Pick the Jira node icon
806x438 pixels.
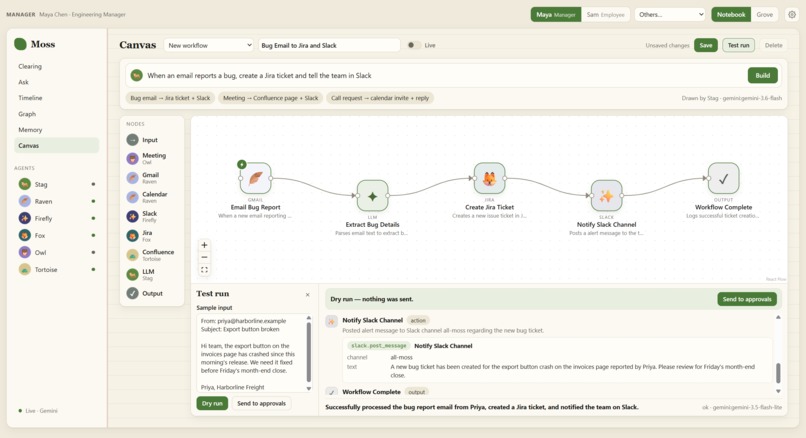pyautogui.click(x=133, y=235)
